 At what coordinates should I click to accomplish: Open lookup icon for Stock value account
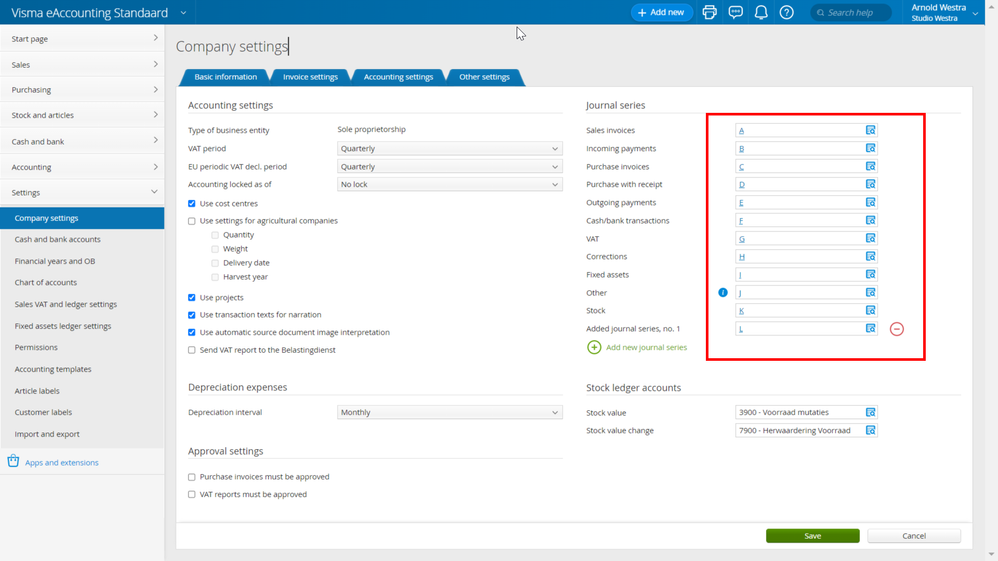[x=870, y=412]
